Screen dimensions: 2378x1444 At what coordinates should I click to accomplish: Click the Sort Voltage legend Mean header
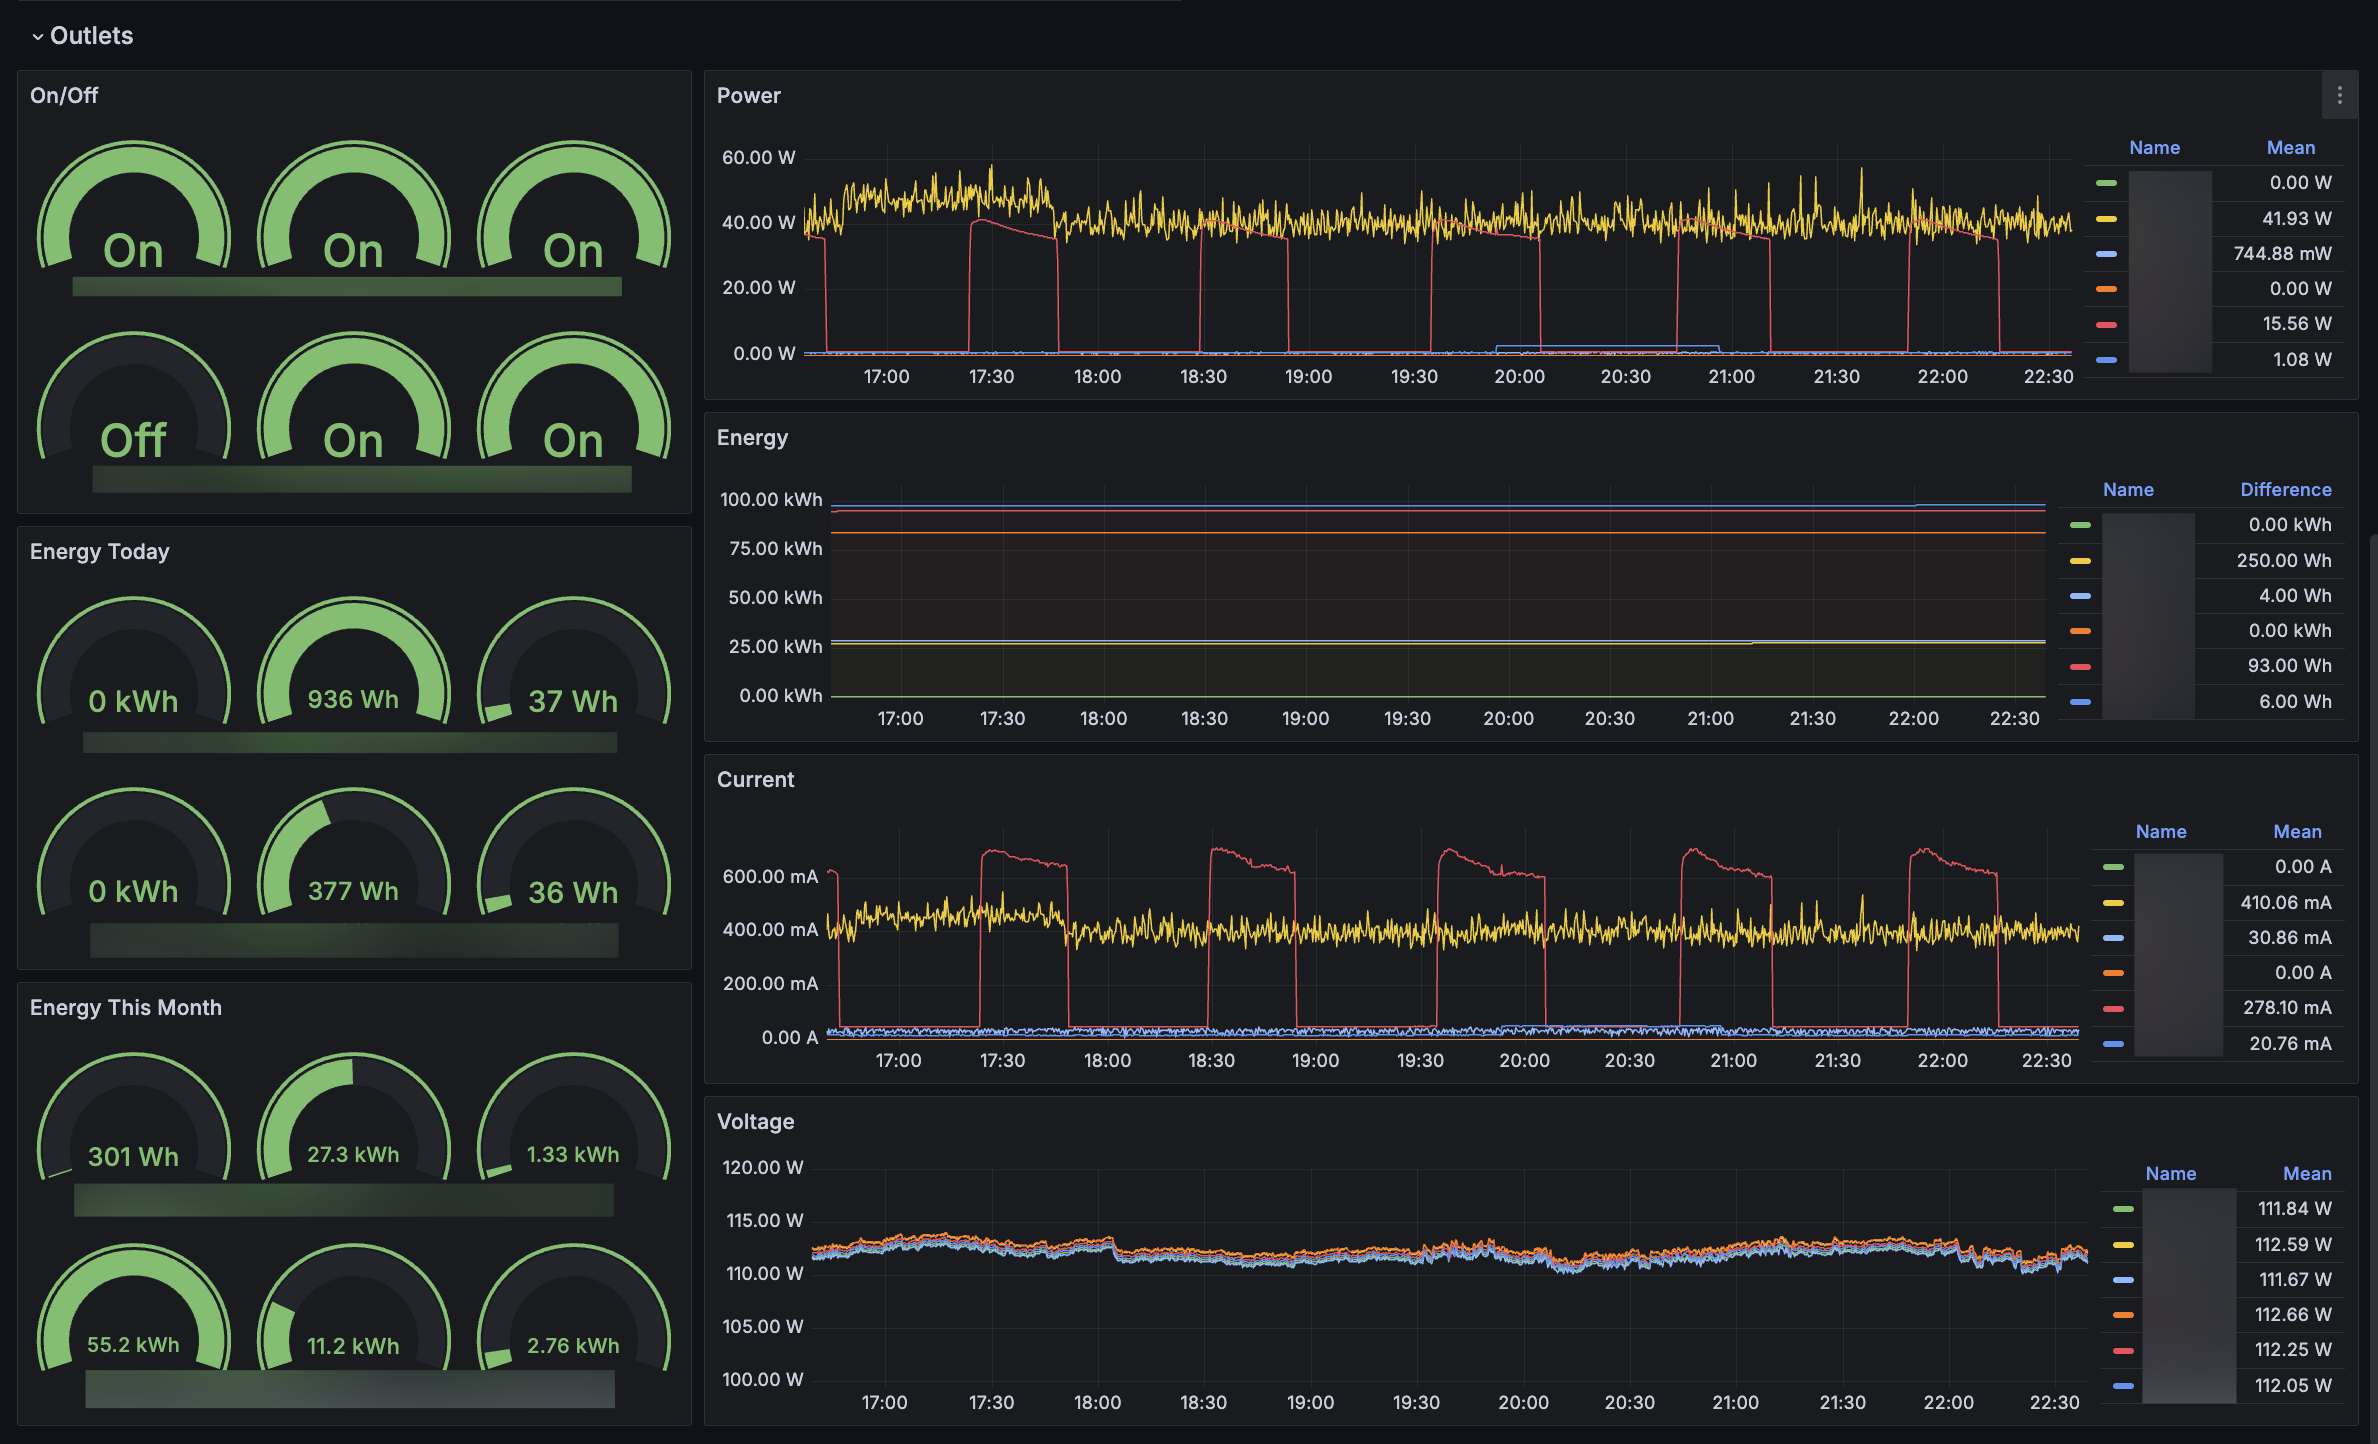pos(2306,1173)
